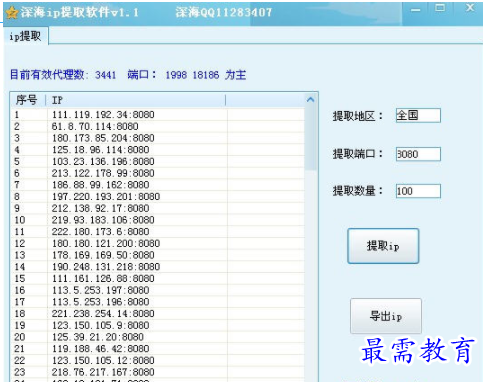Image resolution: width=483 pixels, height=382 pixels.
Task: Select row 180.180.121.200:8080
Action: pos(158,243)
